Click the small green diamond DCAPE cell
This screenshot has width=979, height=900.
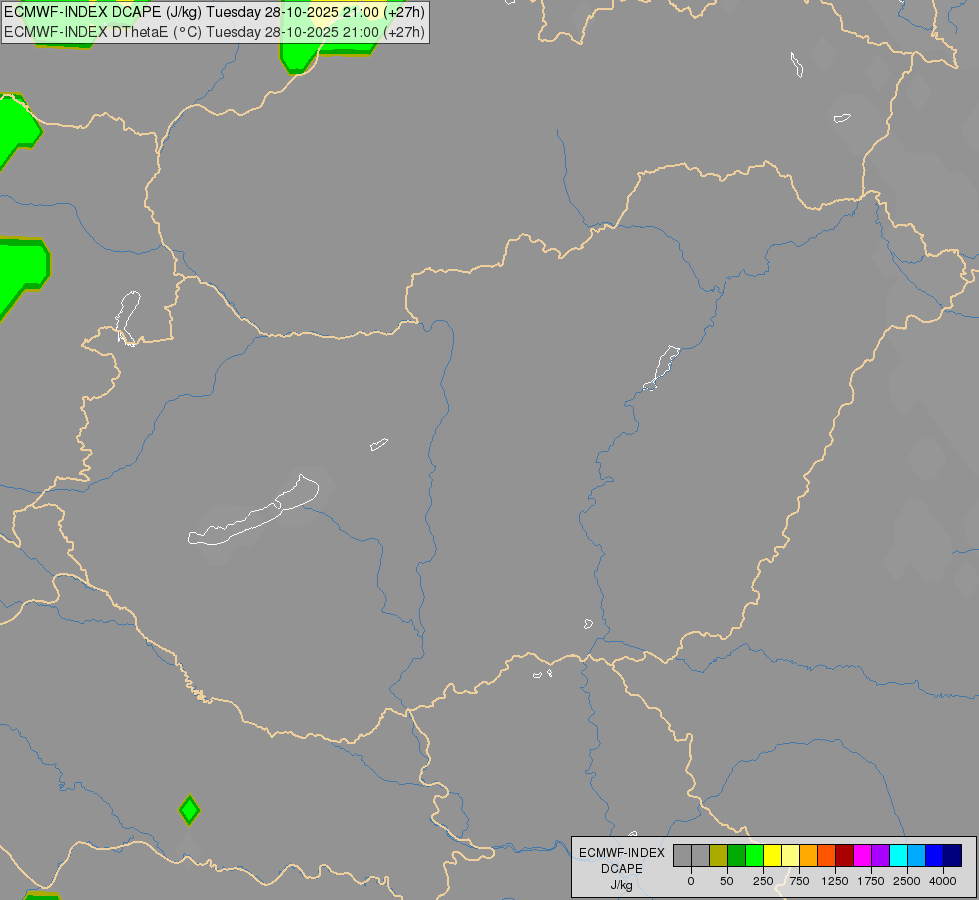point(189,810)
